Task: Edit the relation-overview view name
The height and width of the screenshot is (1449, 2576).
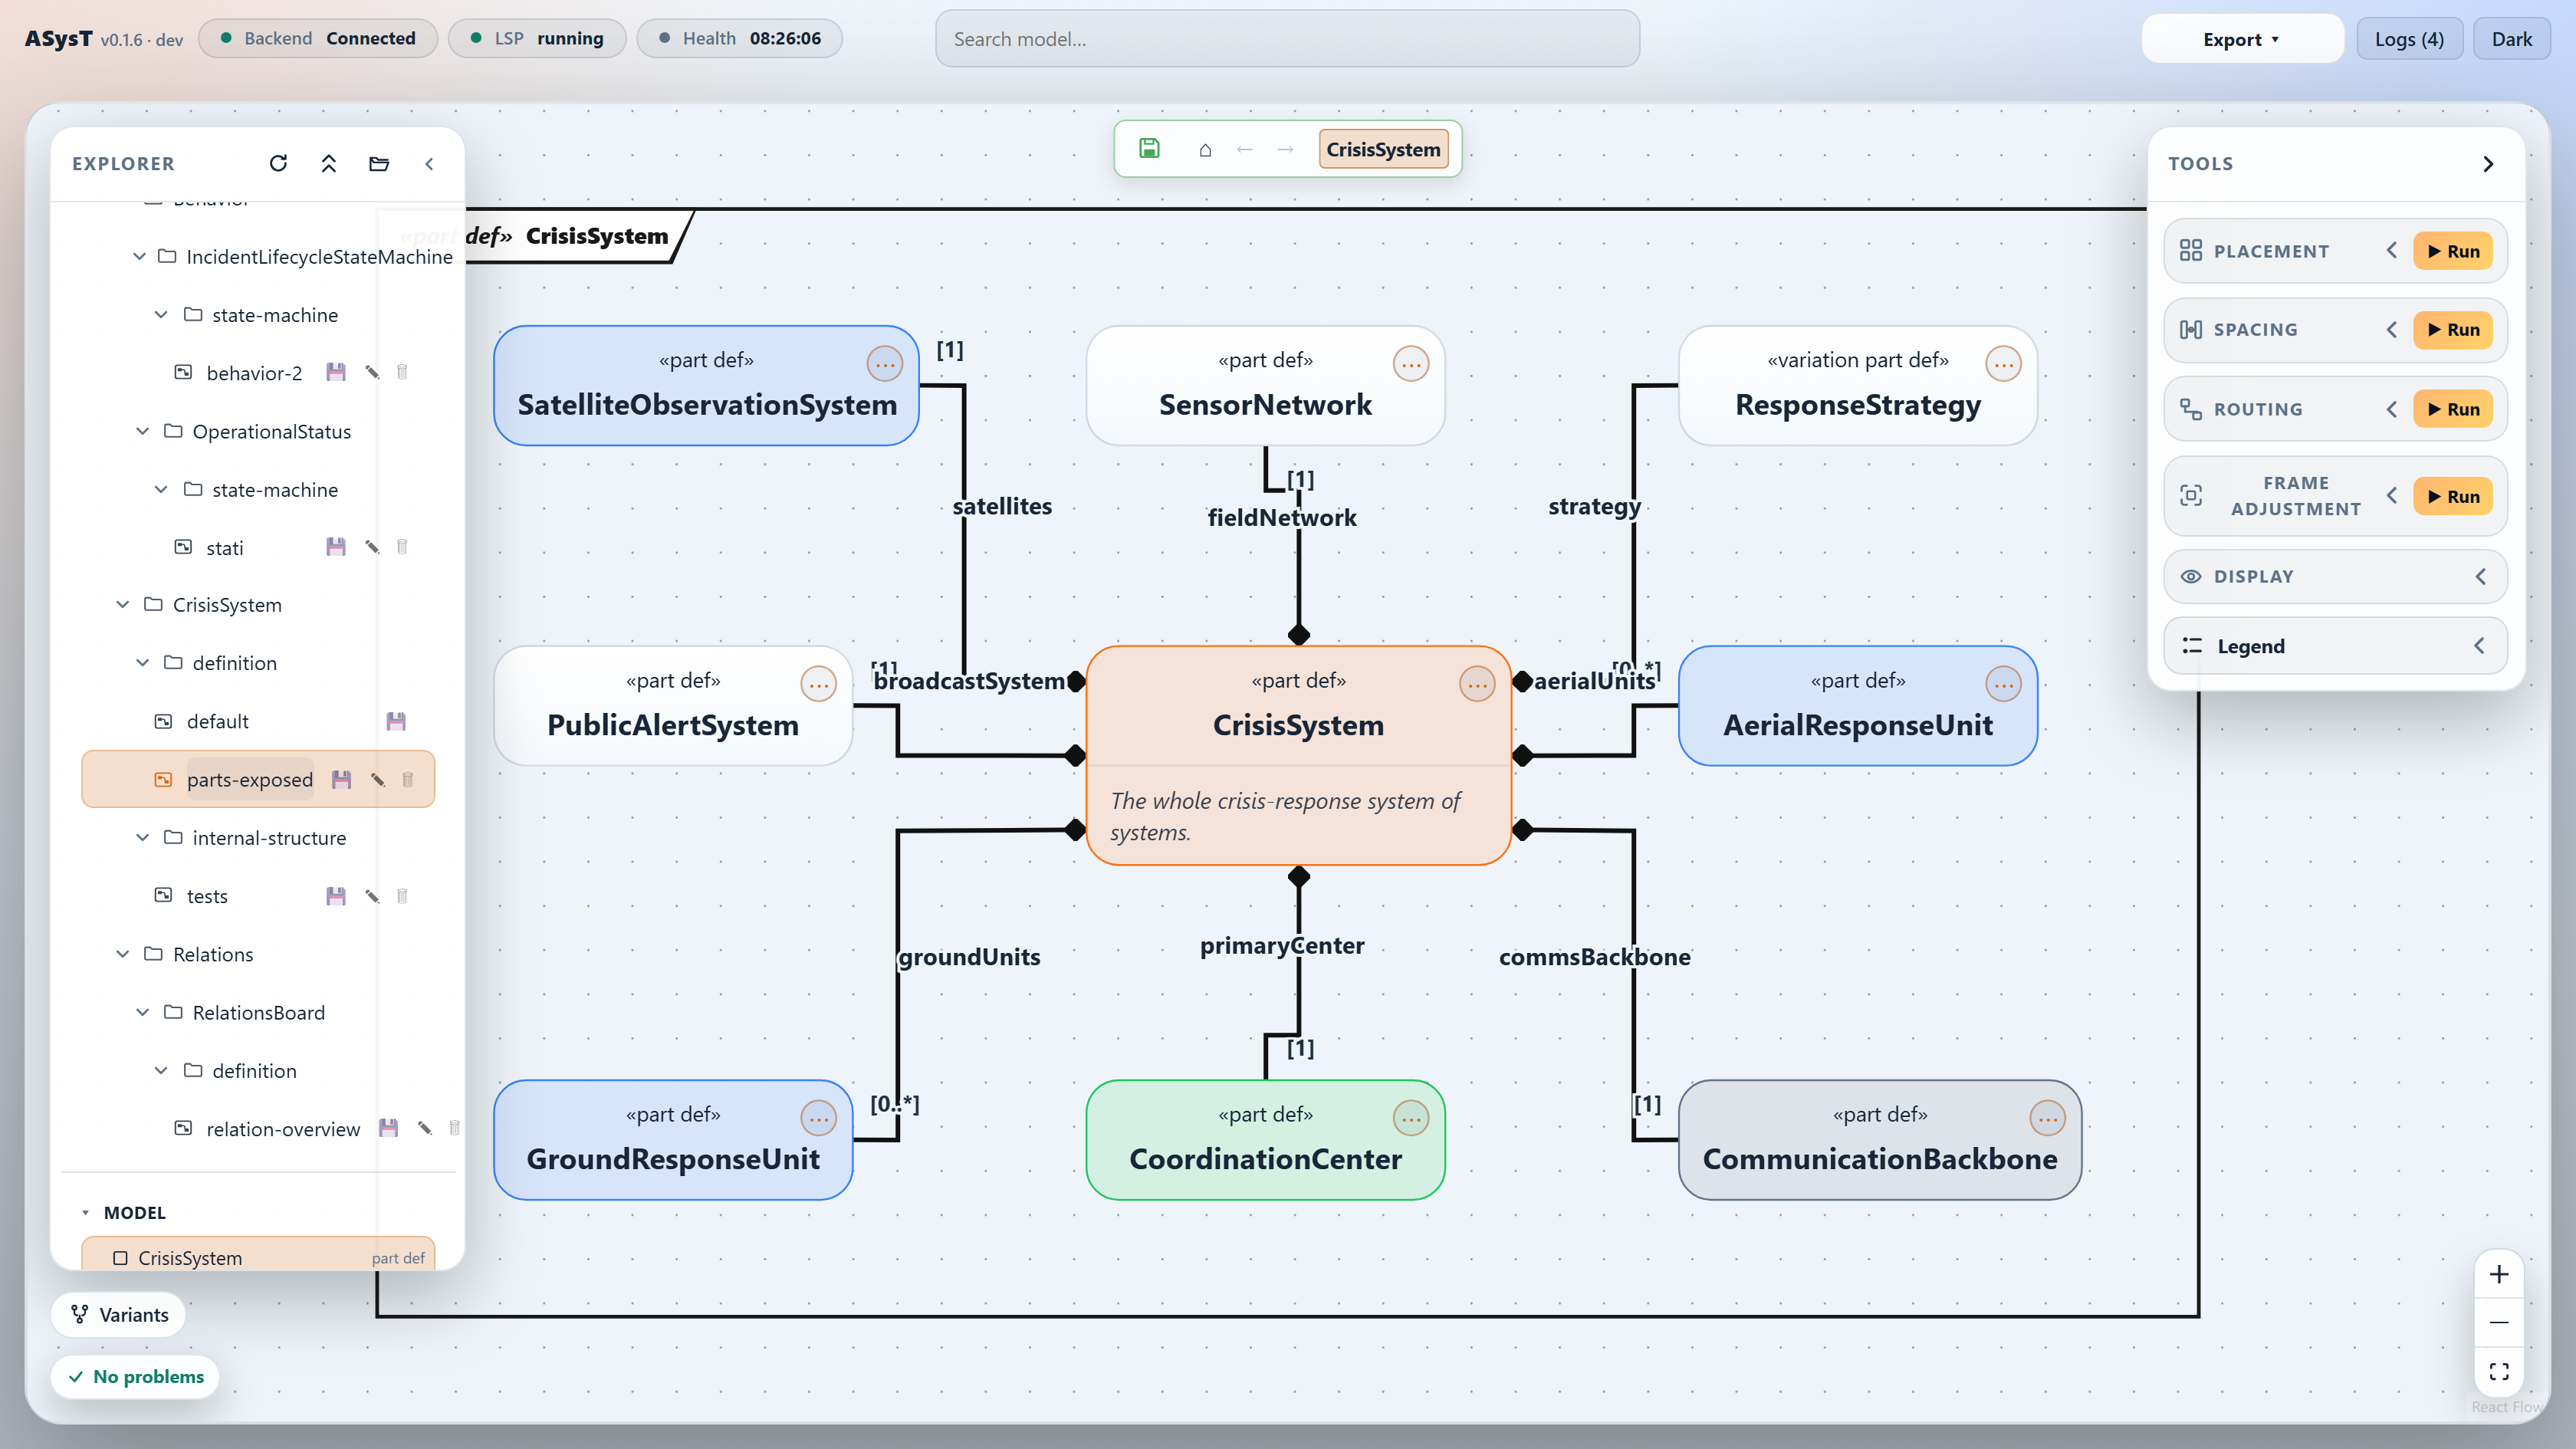Action: click(x=425, y=1128)
